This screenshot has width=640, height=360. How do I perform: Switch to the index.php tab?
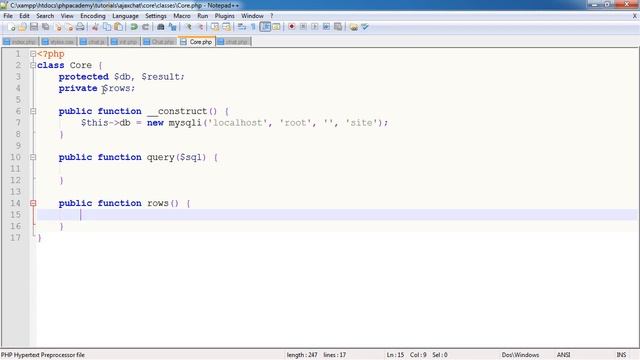20,42
